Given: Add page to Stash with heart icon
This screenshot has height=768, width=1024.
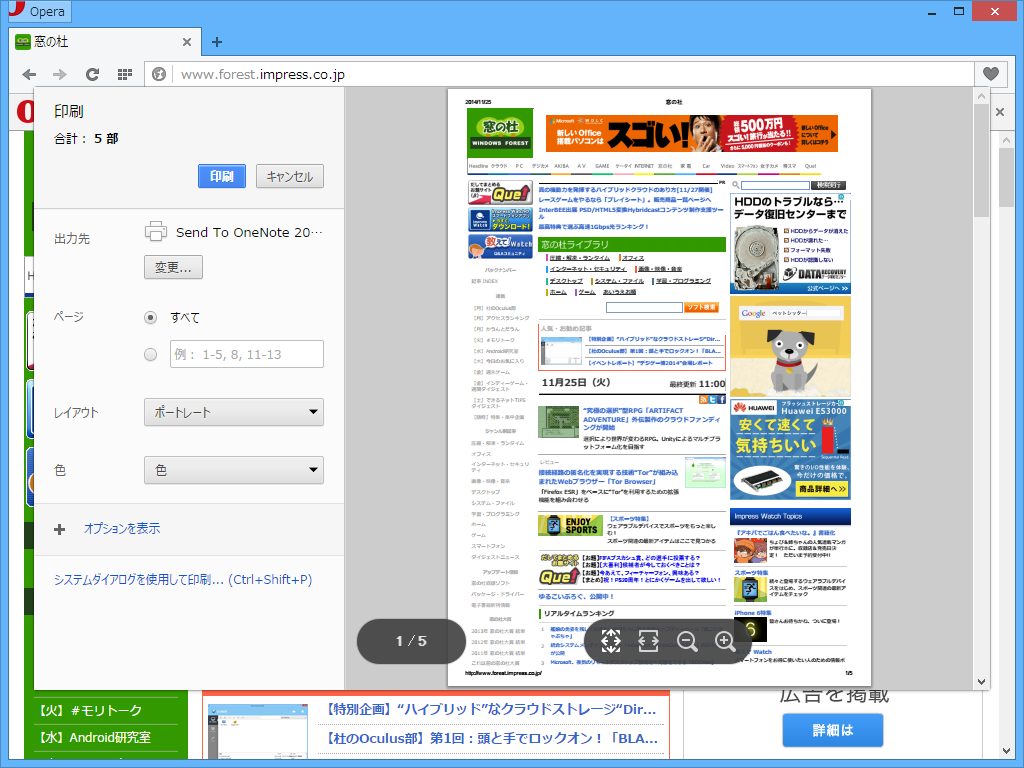Looking at the screenshot, I should click(x=991, y=74).
